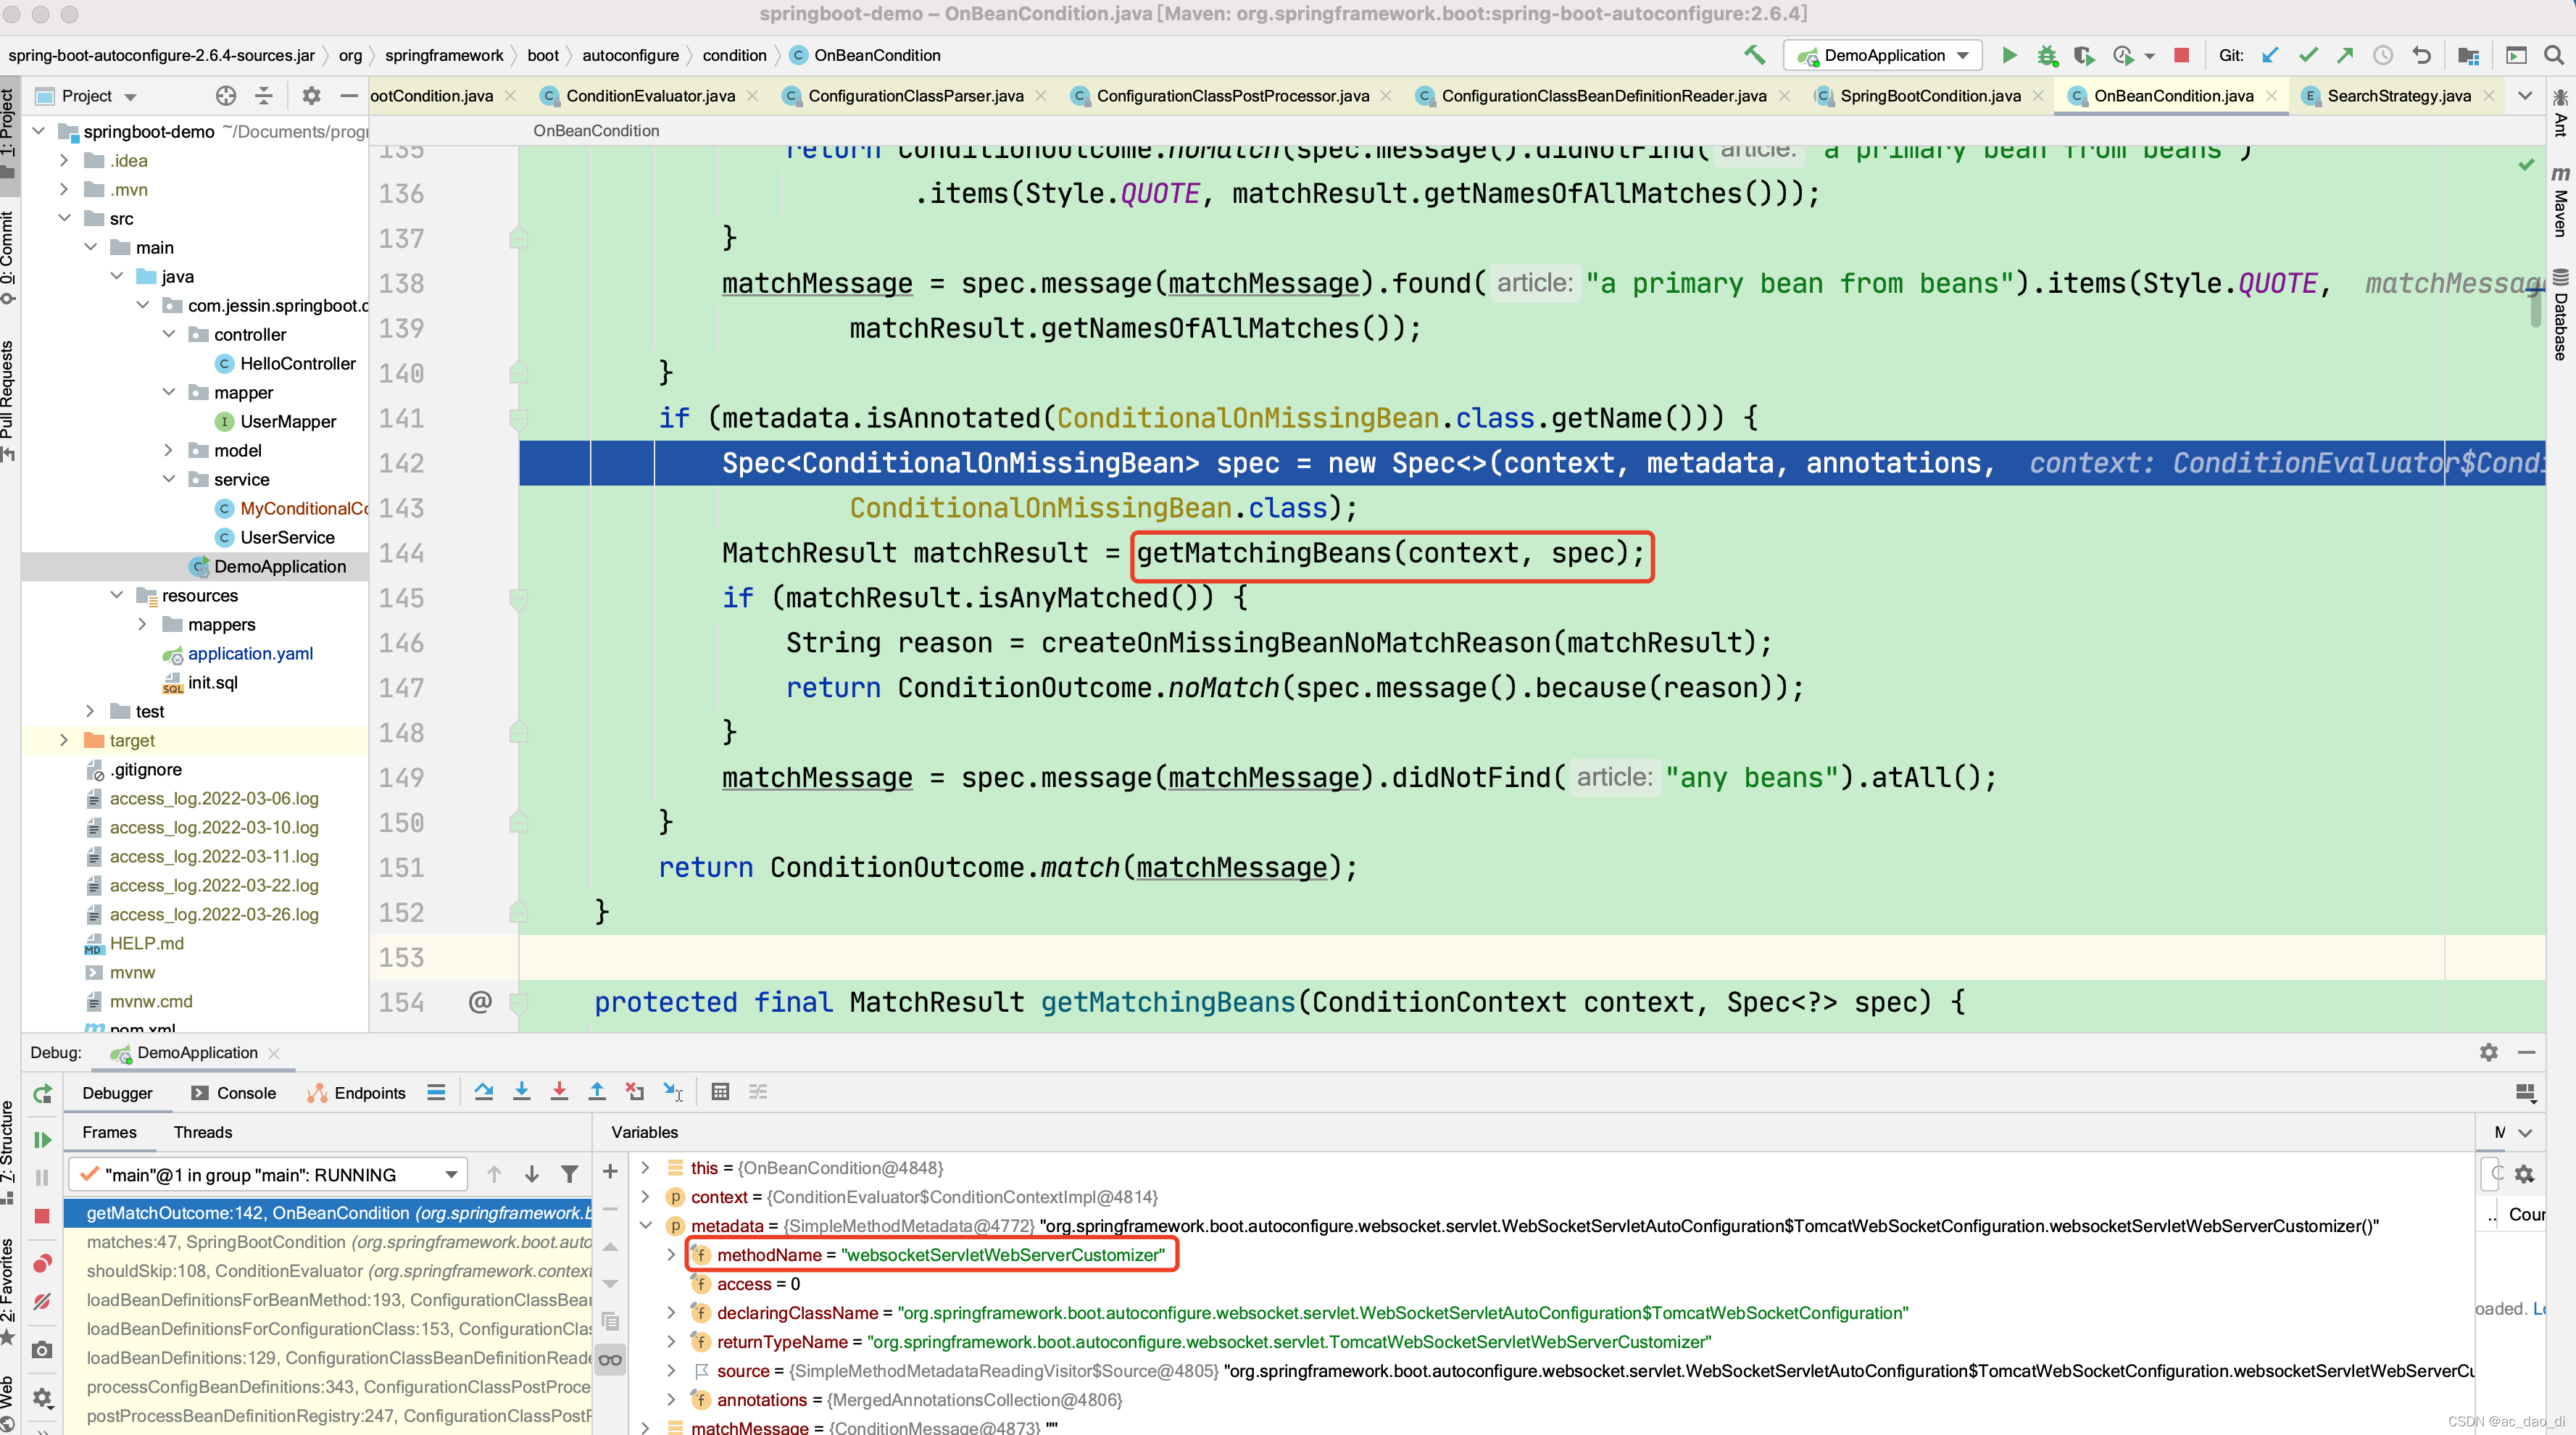Open the DemoApplication run configuration dropdown
The height and width of the screenshot is (1435, 2576).
(x=1883, y=55)
